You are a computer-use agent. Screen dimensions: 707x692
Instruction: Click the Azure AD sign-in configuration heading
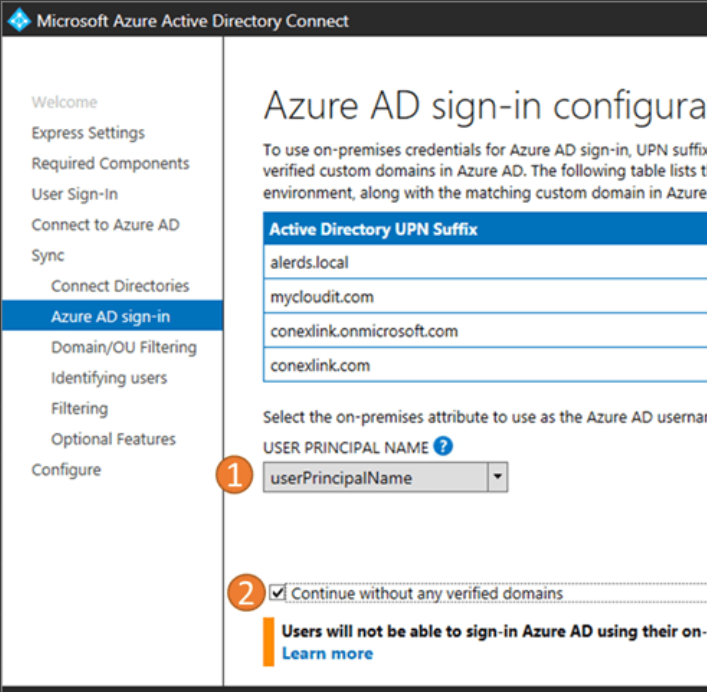point(485,106)
